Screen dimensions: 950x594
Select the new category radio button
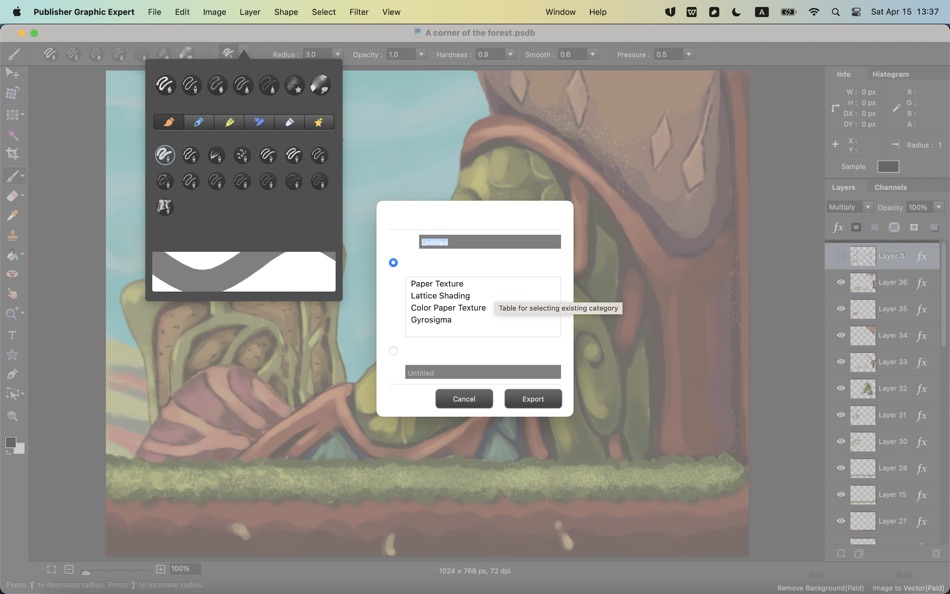393,351
